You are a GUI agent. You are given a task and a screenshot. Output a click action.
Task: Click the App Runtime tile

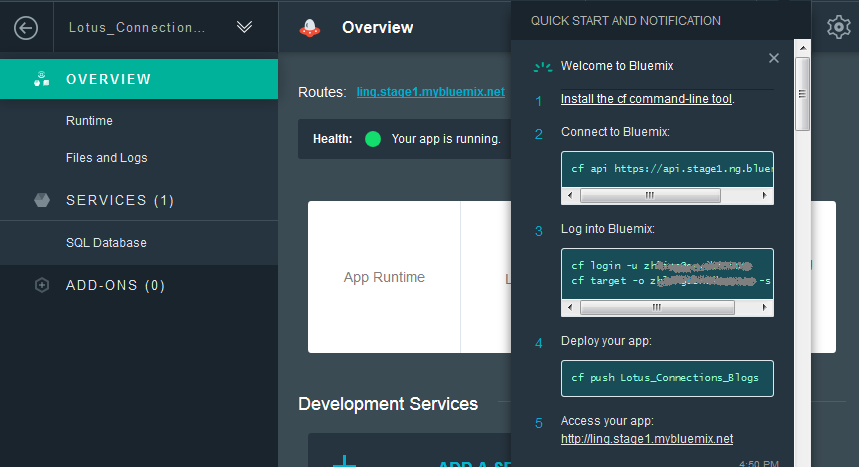tap(384, 277)
